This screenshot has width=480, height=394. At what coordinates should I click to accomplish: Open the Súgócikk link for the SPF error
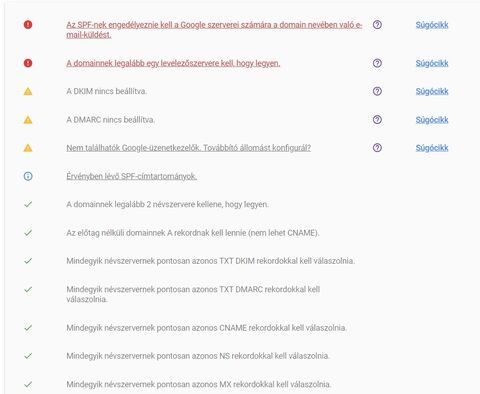pos(432,25)
